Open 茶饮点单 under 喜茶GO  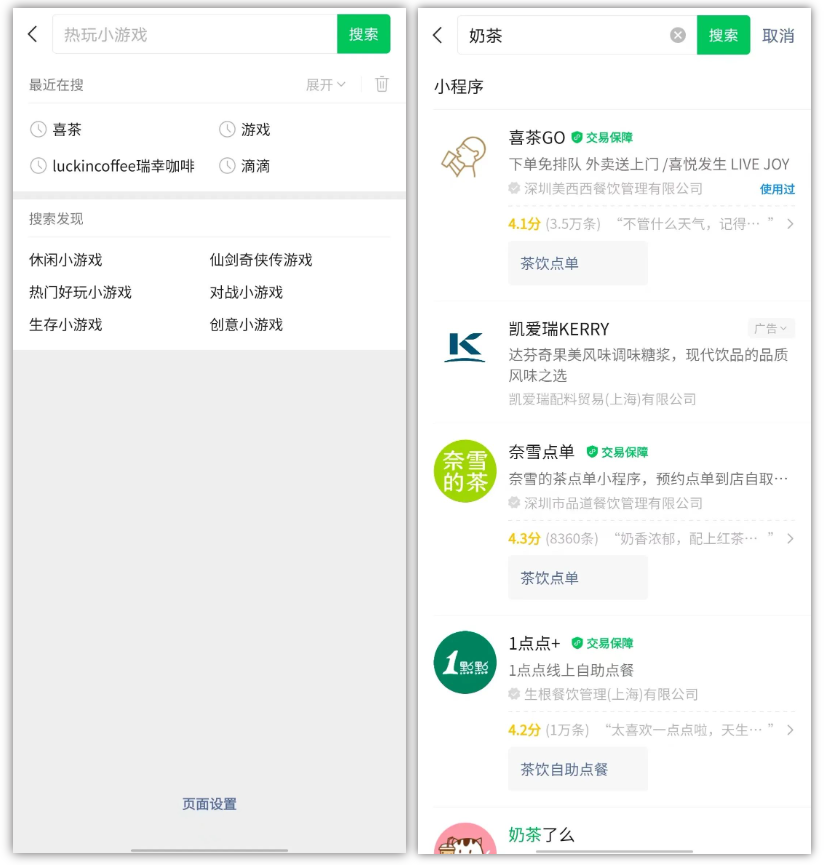coord(577,263)
